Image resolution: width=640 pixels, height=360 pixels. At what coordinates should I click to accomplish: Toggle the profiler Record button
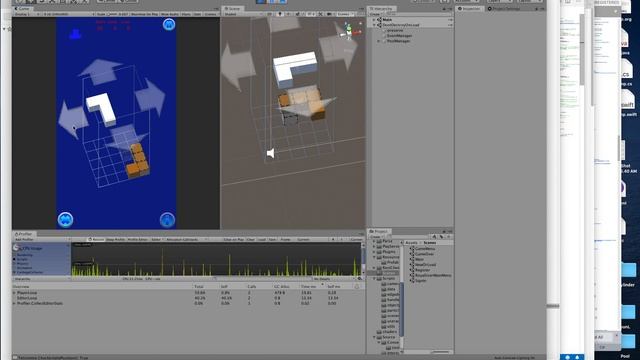[x=97, y=240]
